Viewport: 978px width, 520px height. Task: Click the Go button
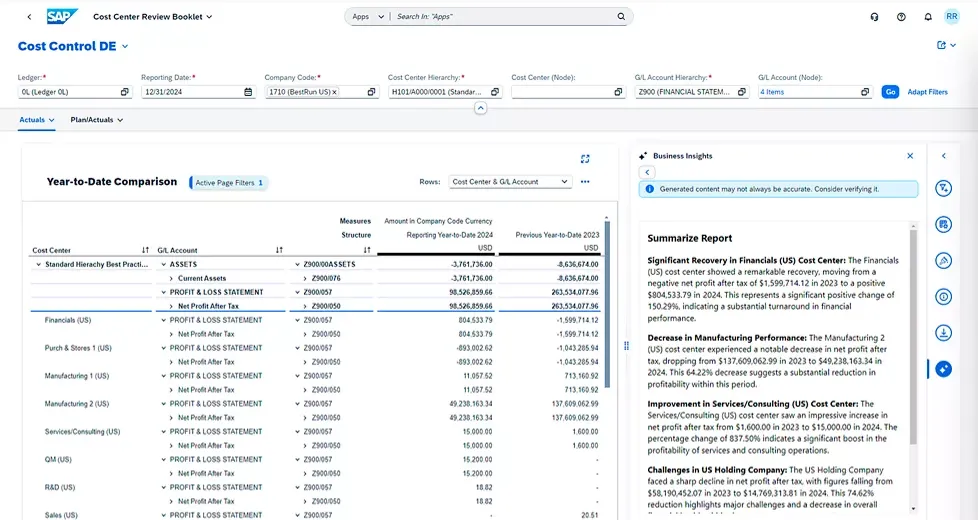click(x=890, y=92)
